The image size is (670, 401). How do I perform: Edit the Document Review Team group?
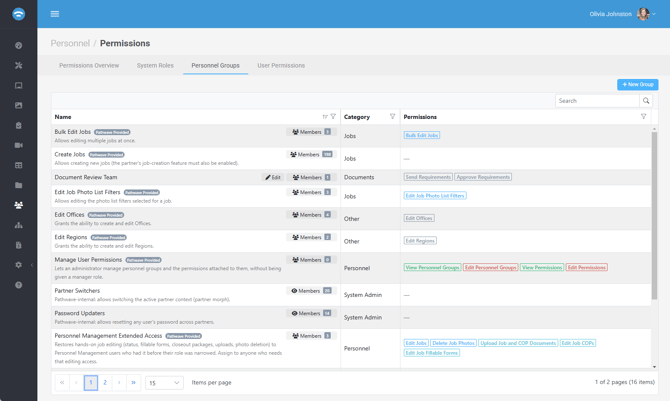[x=273, y=177]
